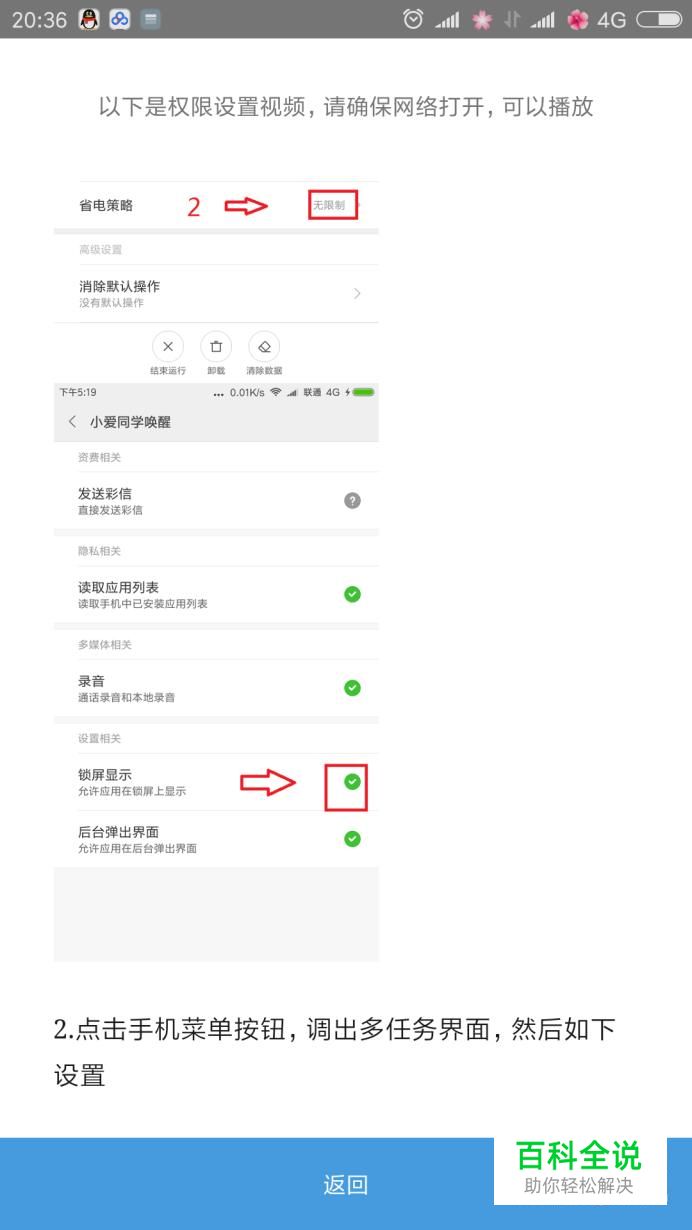Open the 省电策略 row
This screenshot has width=692, height=1230.
[x=216, y=205]
